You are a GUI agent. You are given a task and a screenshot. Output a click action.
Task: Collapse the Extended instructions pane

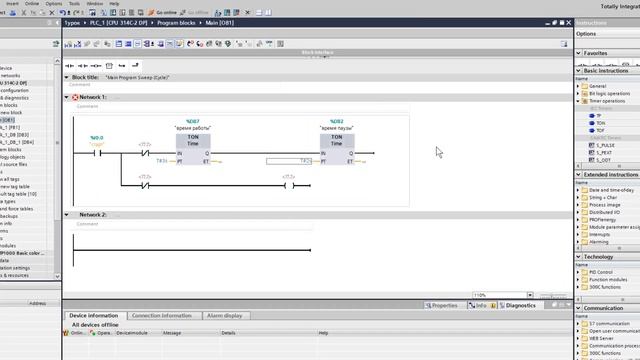pos(578,174)
